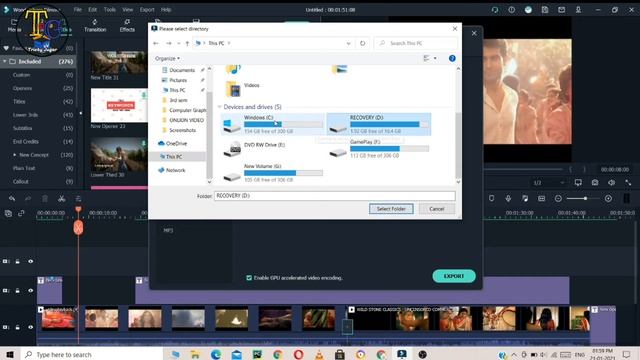This screenshot has height=360, width=640.
Task: Open the Tools menu
Action: tap(109, 9)
